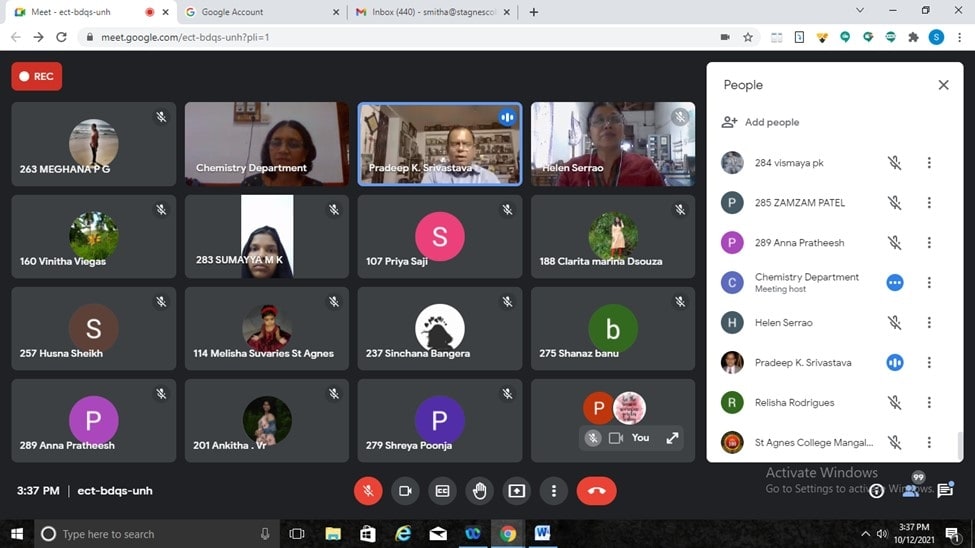Open the meeting details info icon
Viewport: 975px width, 548px height.
876,490
